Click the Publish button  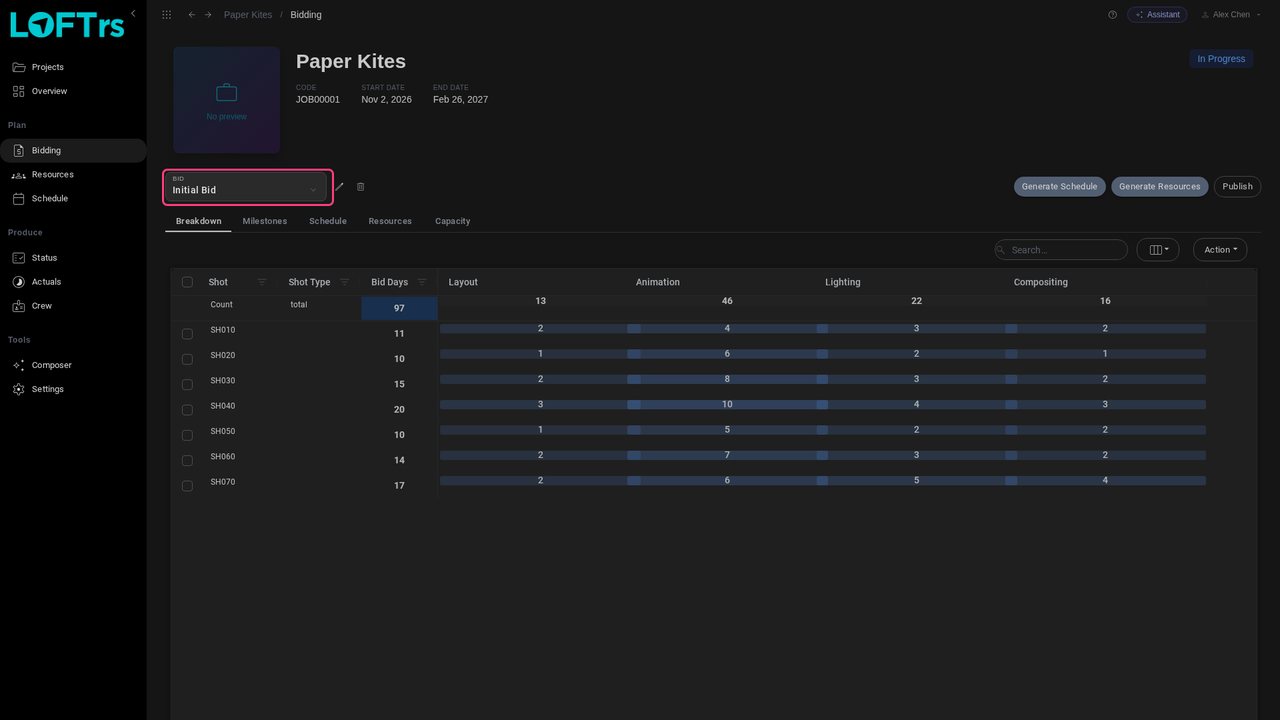(1237, 187)
